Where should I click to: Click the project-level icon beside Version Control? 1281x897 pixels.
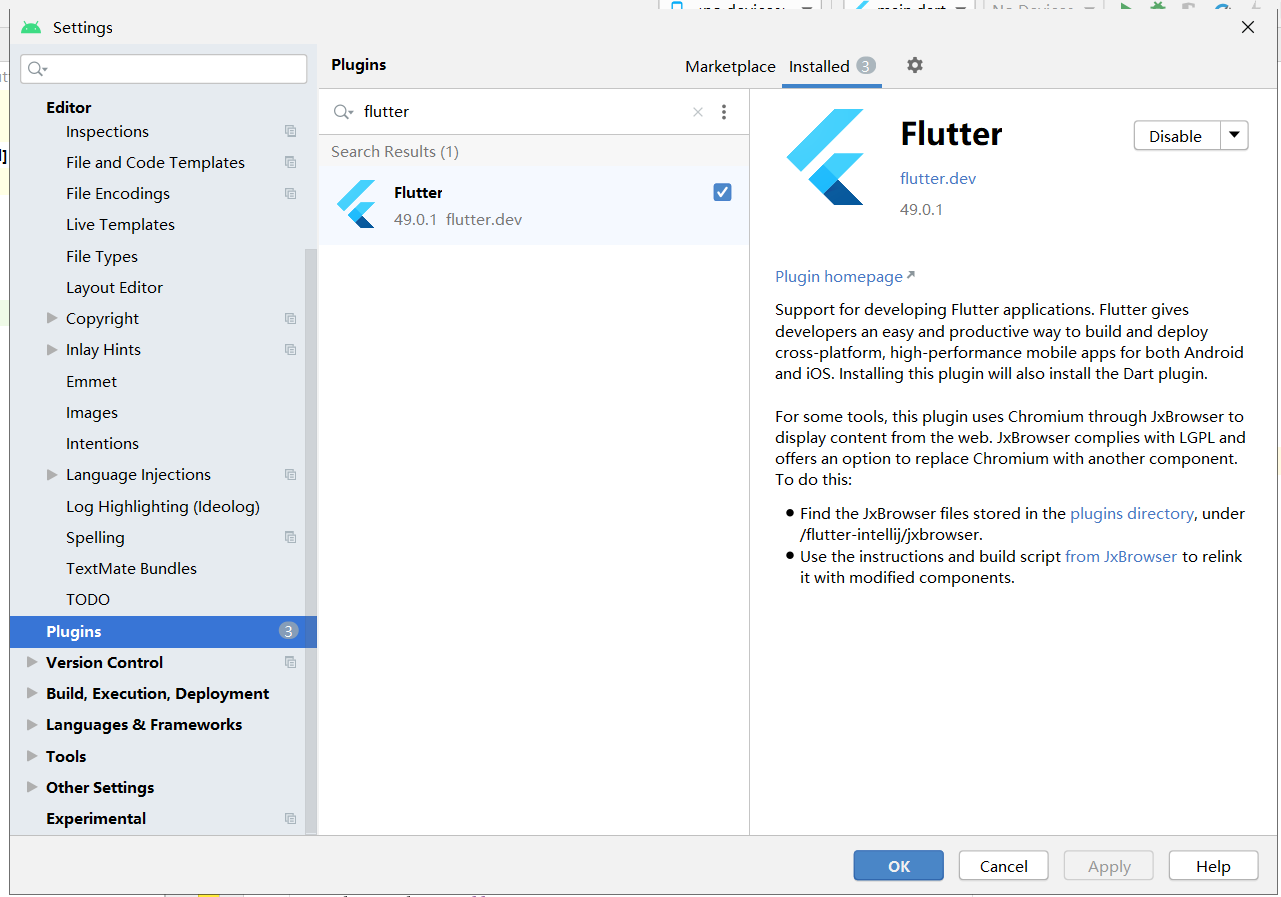[290, 662]
